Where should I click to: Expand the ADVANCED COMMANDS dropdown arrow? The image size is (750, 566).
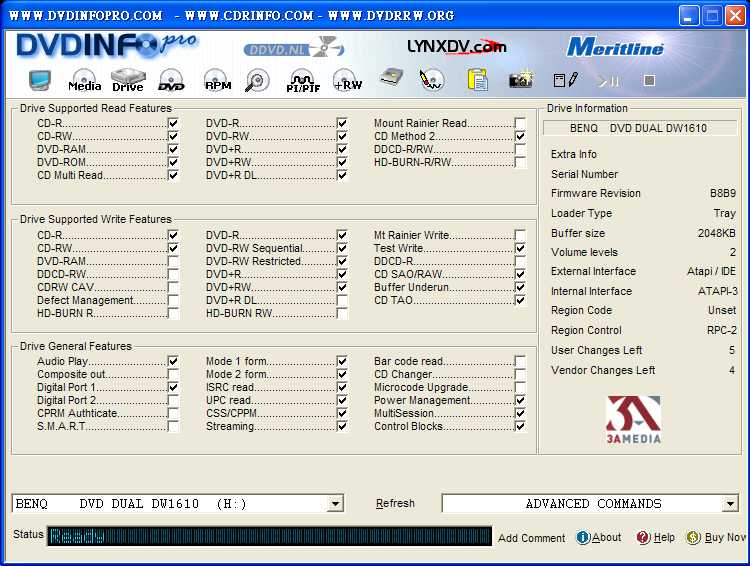730,504
